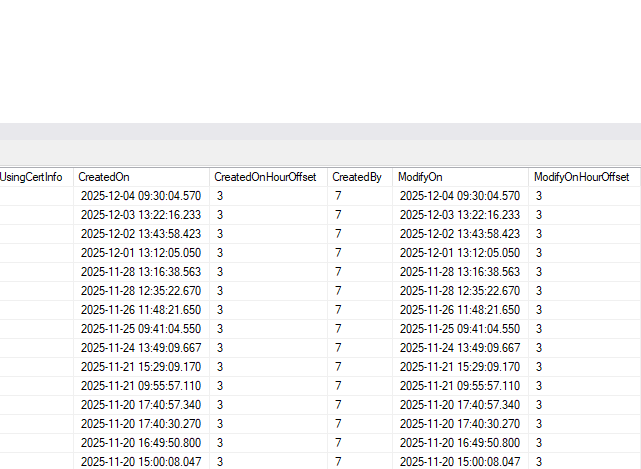
Task: Pick CreatedOn cell 2025-11-28 12:35:22.670
Action: click(141, 291)
